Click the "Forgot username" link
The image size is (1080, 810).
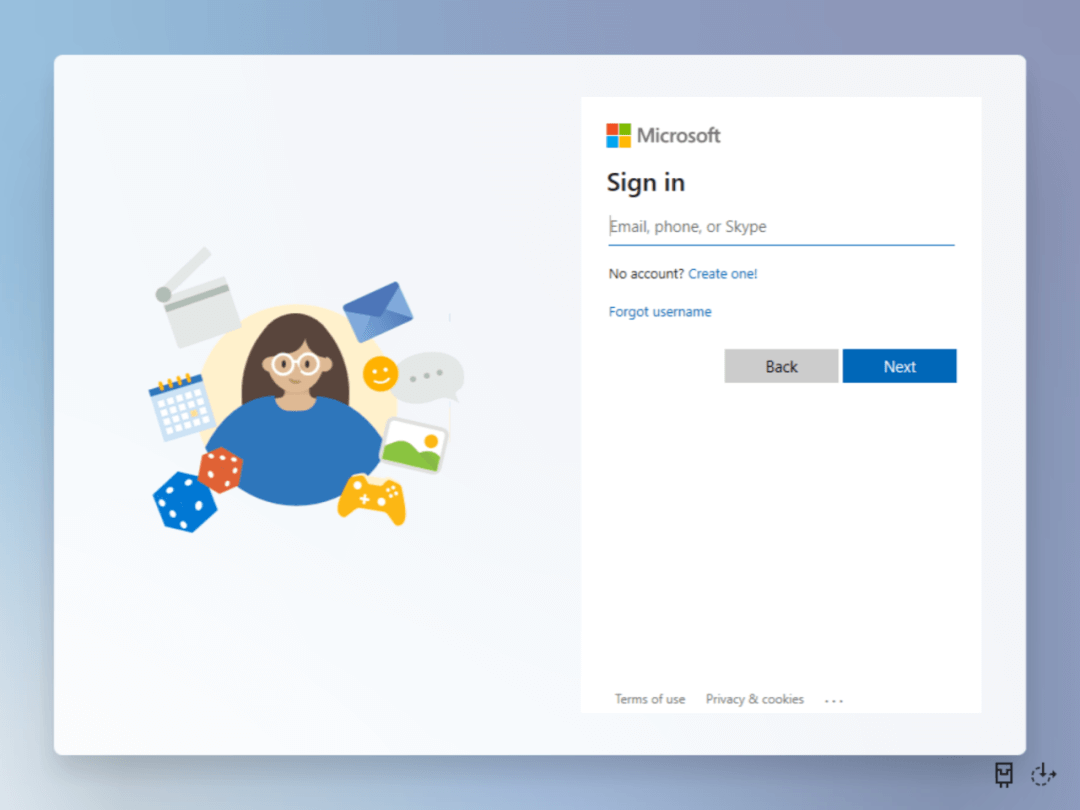[x=660, y=312]
